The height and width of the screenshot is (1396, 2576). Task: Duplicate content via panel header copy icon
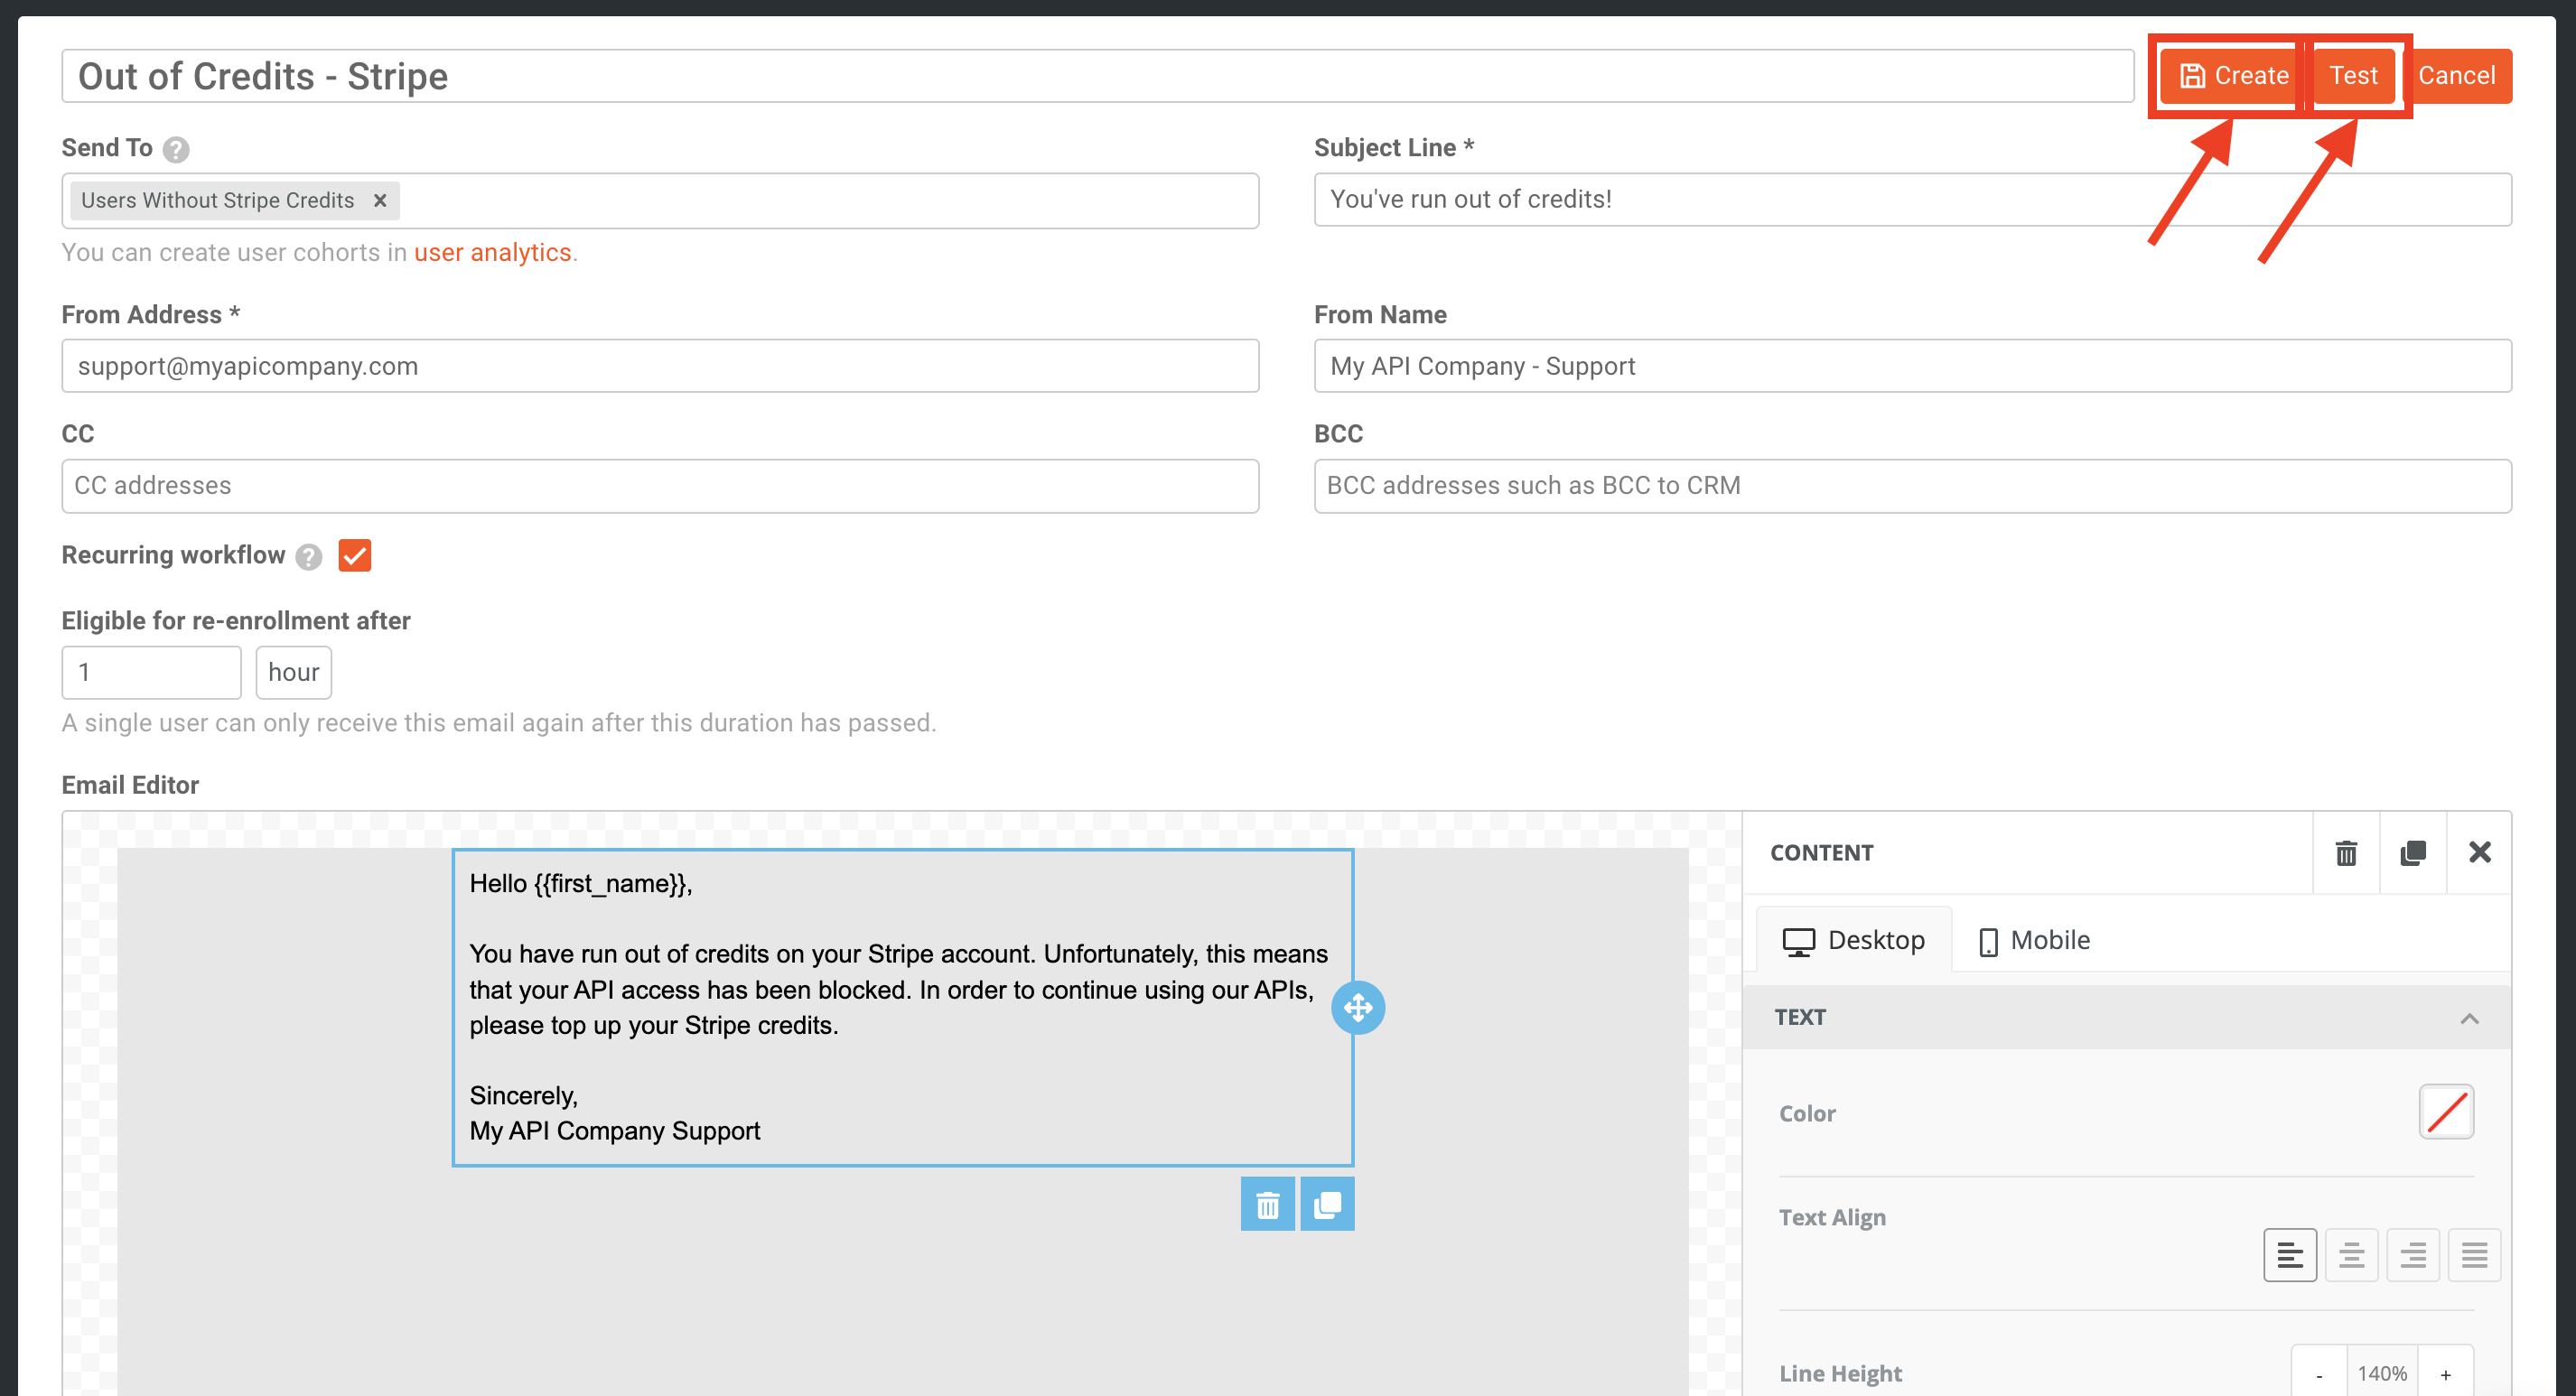(2412, 853)
